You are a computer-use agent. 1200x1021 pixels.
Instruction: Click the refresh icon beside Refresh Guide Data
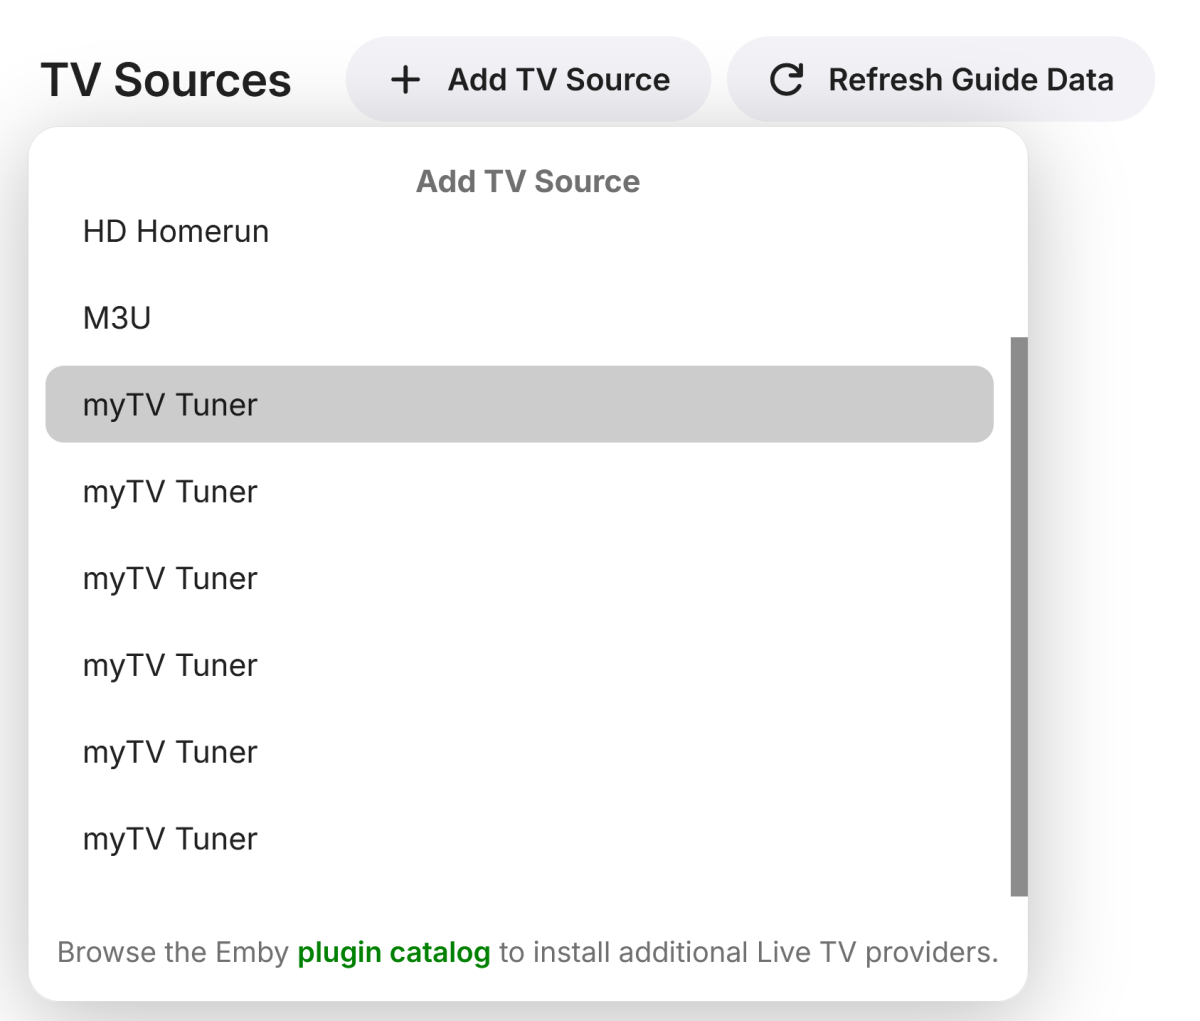(786, 79)
